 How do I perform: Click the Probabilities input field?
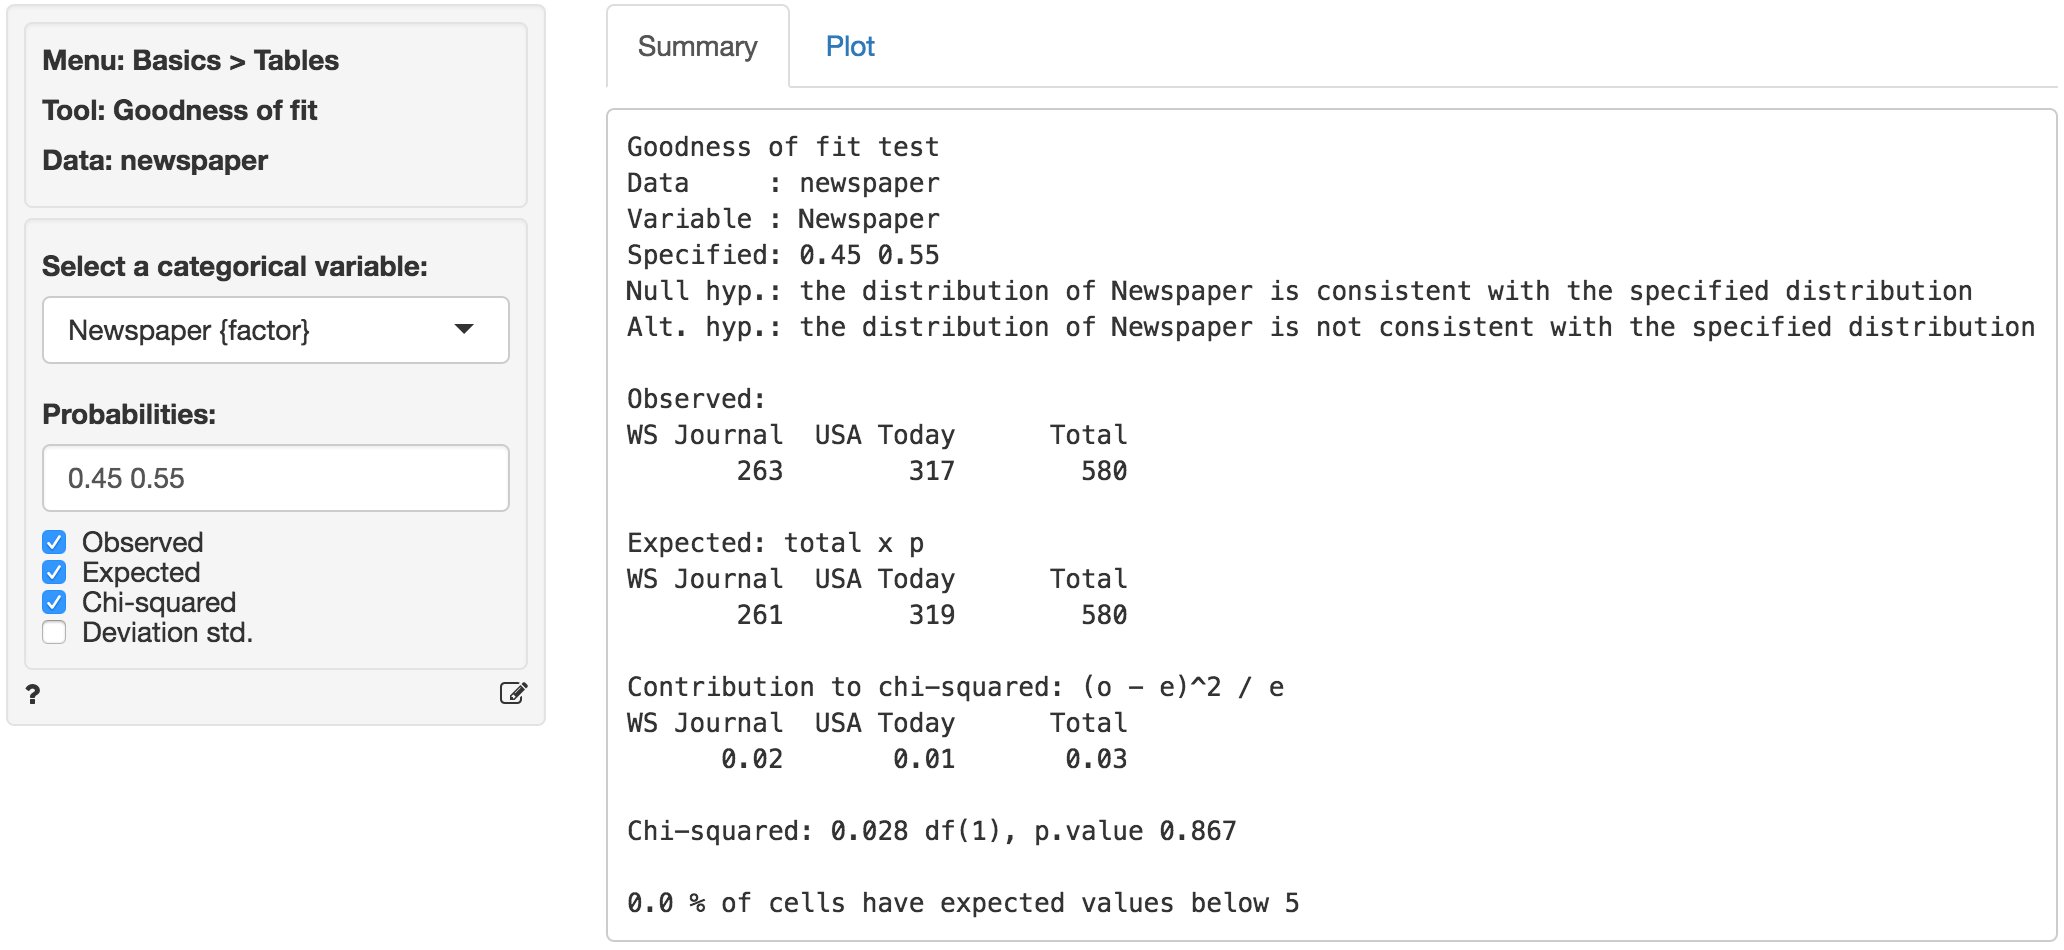coord(275,478)
